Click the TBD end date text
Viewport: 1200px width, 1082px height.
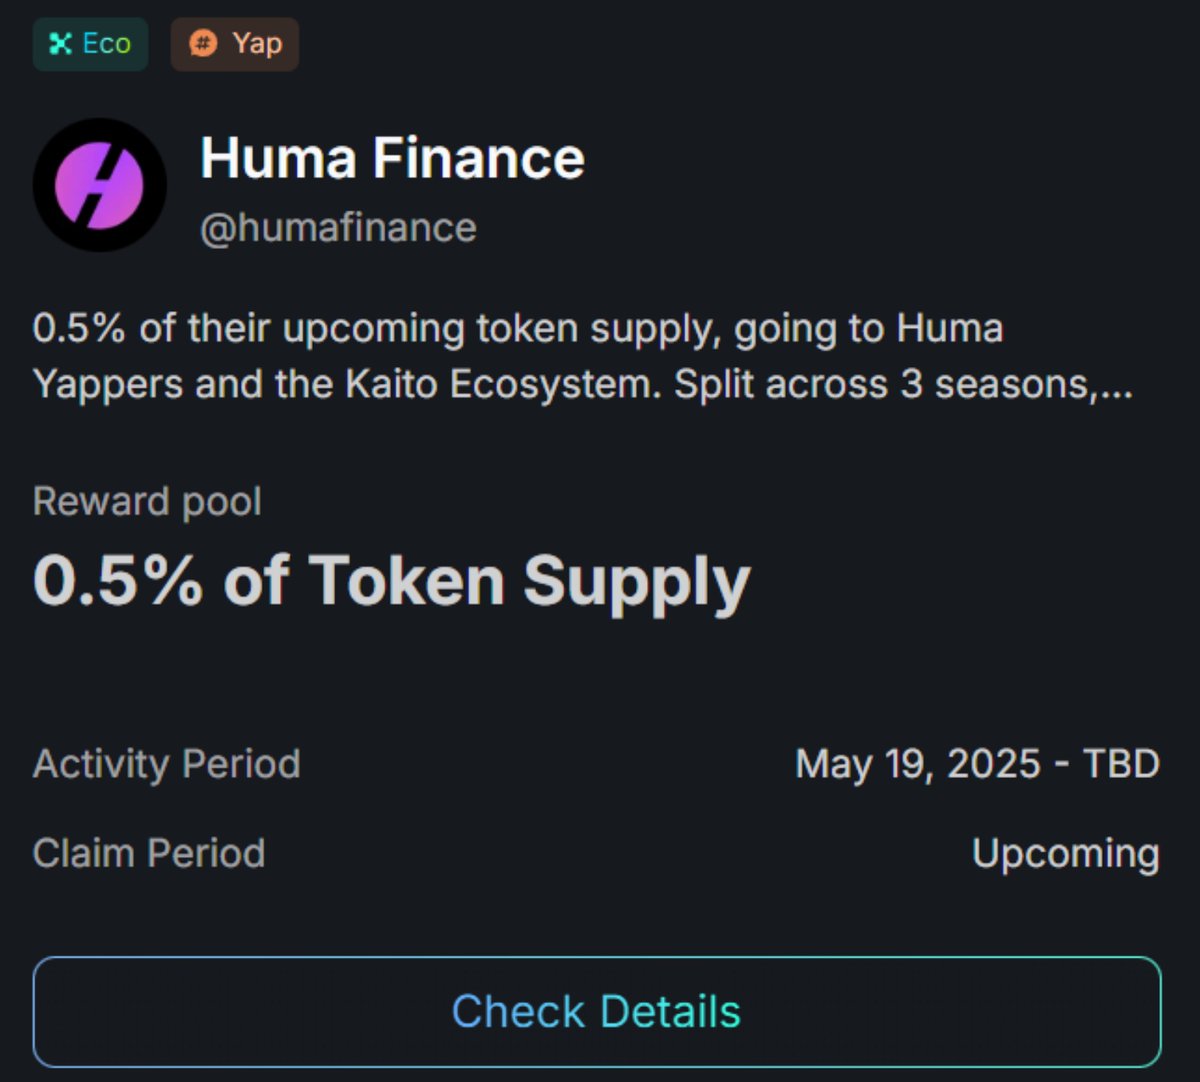click(x=1122, y=764)
